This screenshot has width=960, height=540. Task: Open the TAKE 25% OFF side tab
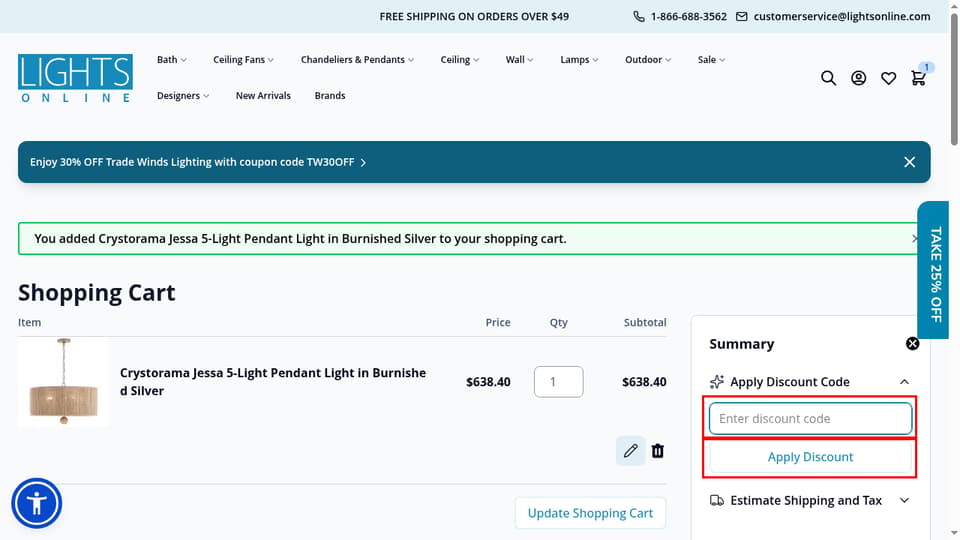933,270
